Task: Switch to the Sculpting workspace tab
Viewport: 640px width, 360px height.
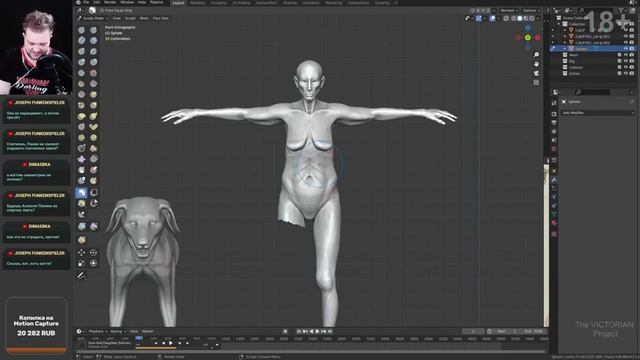Action: pos(218,2)
